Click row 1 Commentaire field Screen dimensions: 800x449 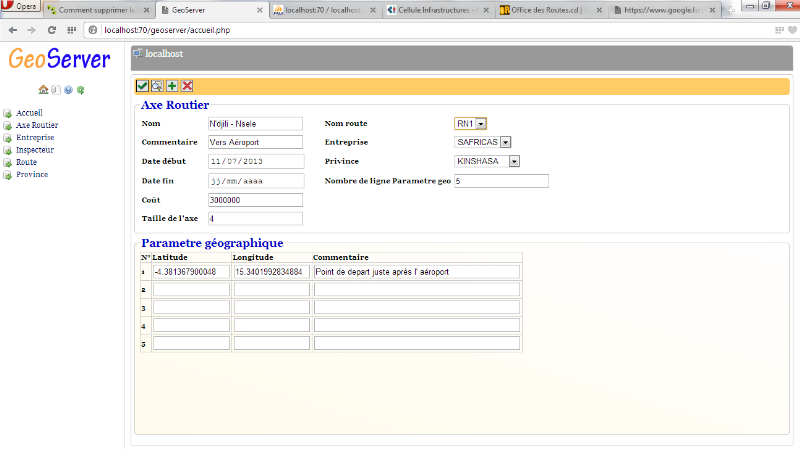coord(417,272)
